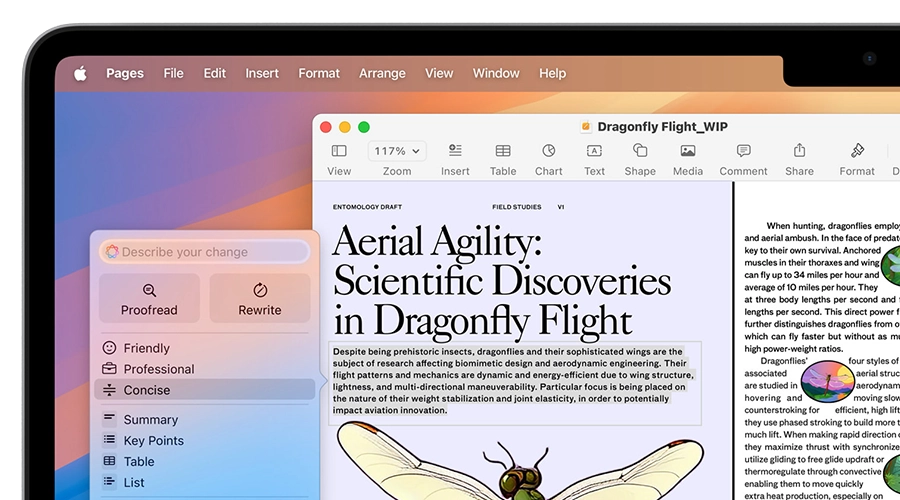Open the Help menu
This screenshot has height=500, width=900.
[552, 73]
